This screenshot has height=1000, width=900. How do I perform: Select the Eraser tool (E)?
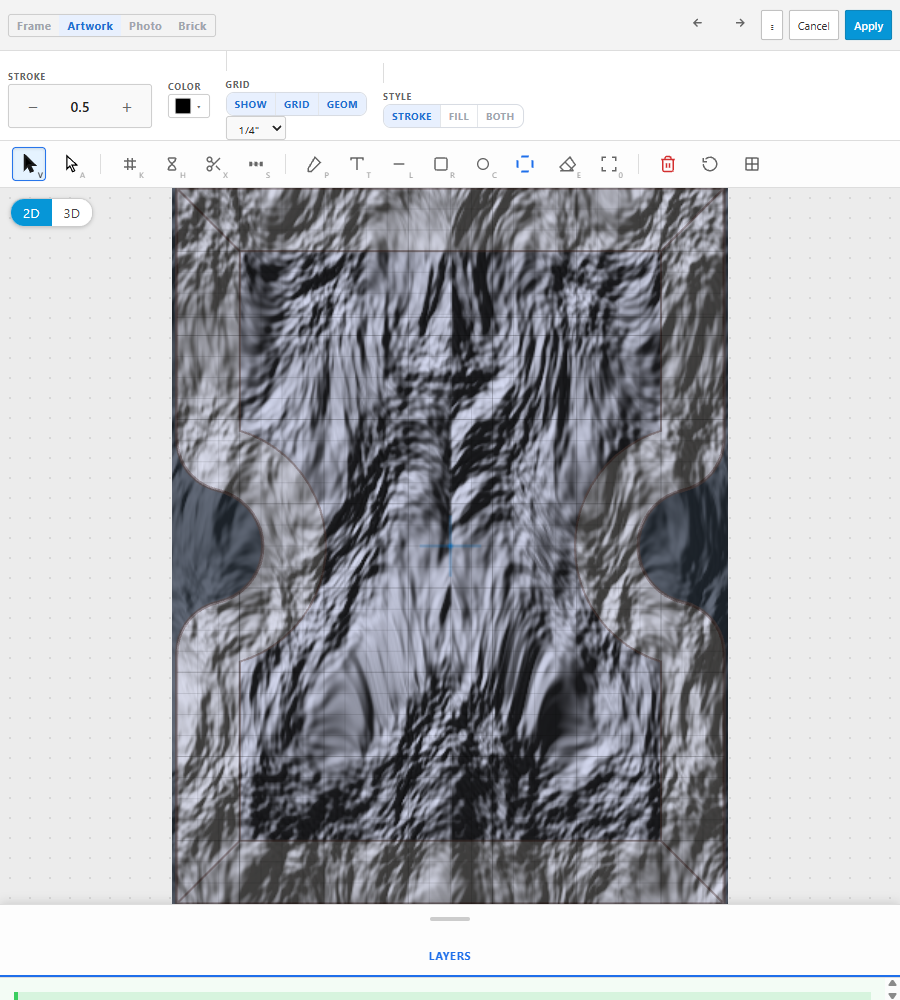(x=567, y=164)
